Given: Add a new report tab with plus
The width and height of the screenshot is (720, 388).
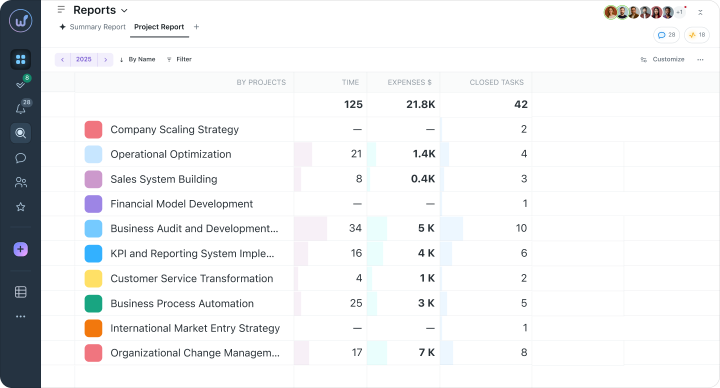Looking at the screenshot, I should 197,27.
